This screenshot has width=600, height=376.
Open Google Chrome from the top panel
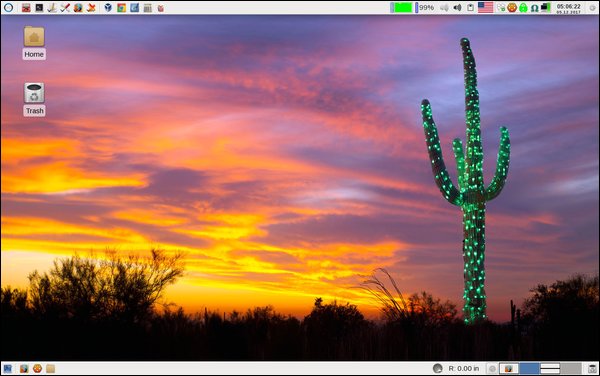[x=121, y=7]
